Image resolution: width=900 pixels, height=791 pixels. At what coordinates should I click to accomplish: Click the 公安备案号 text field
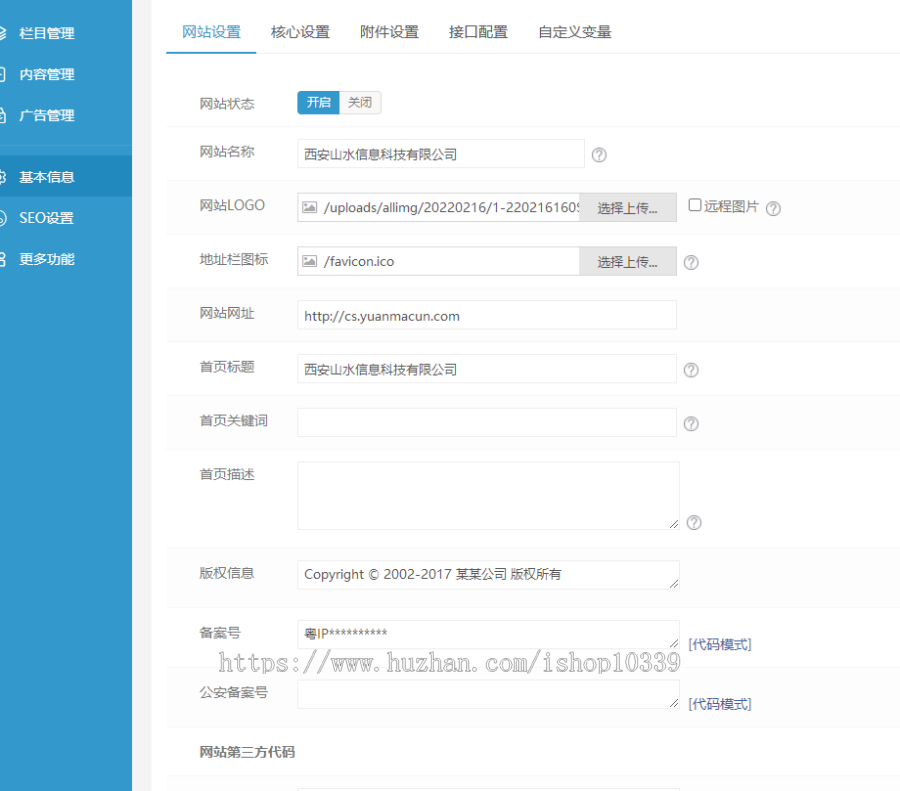click(x=488, y=694)
